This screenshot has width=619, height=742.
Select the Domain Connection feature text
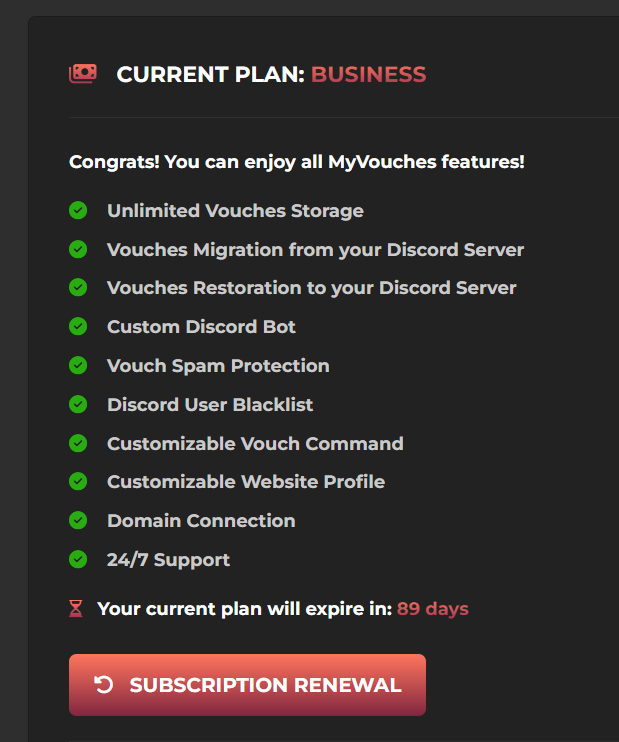pos(201,520)
